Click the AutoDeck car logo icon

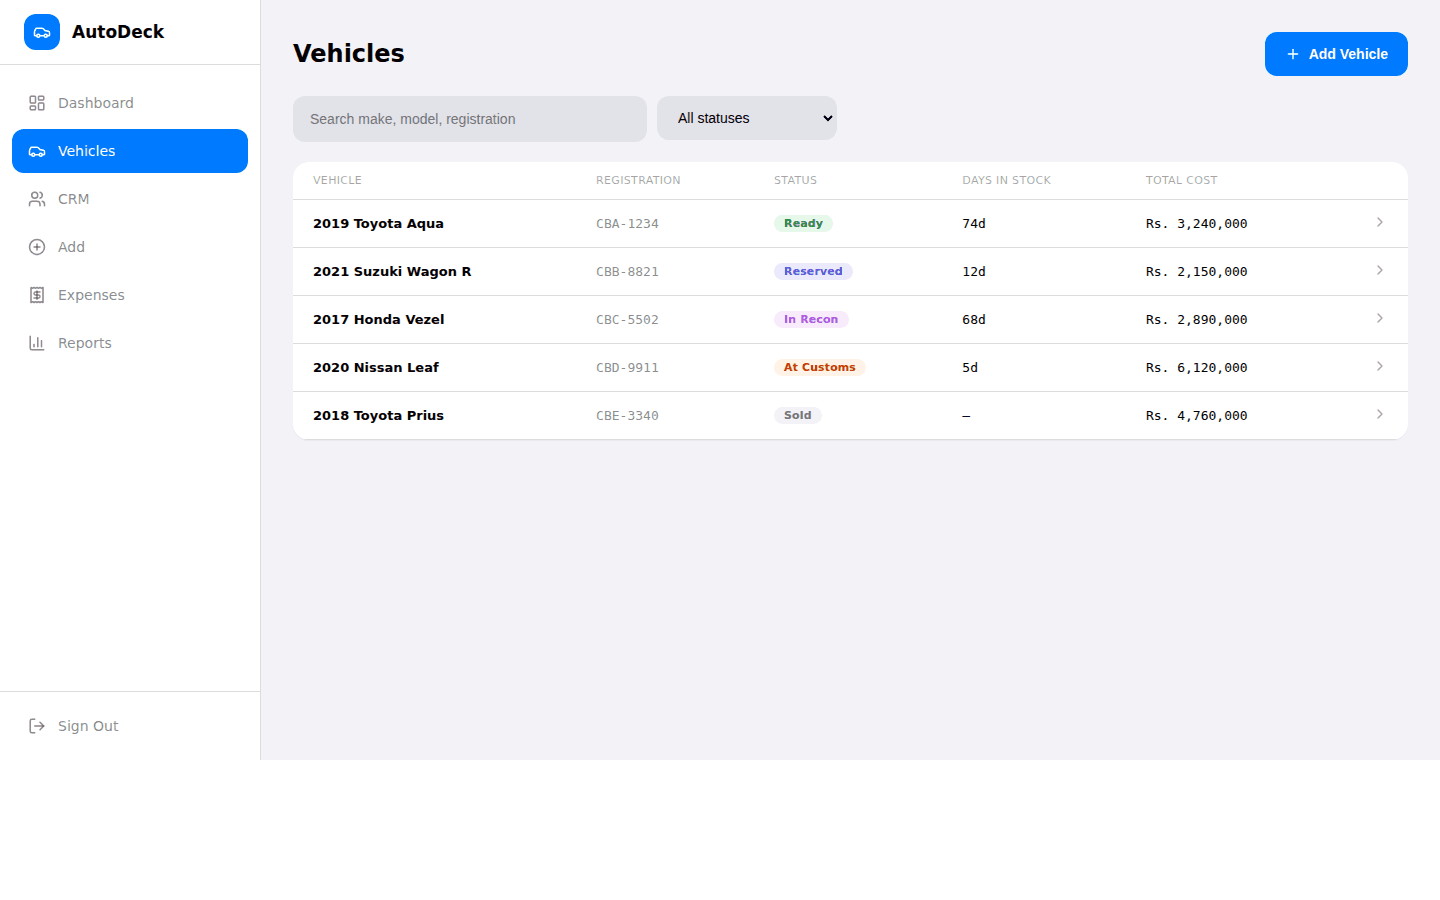click(x=42, y=32)
